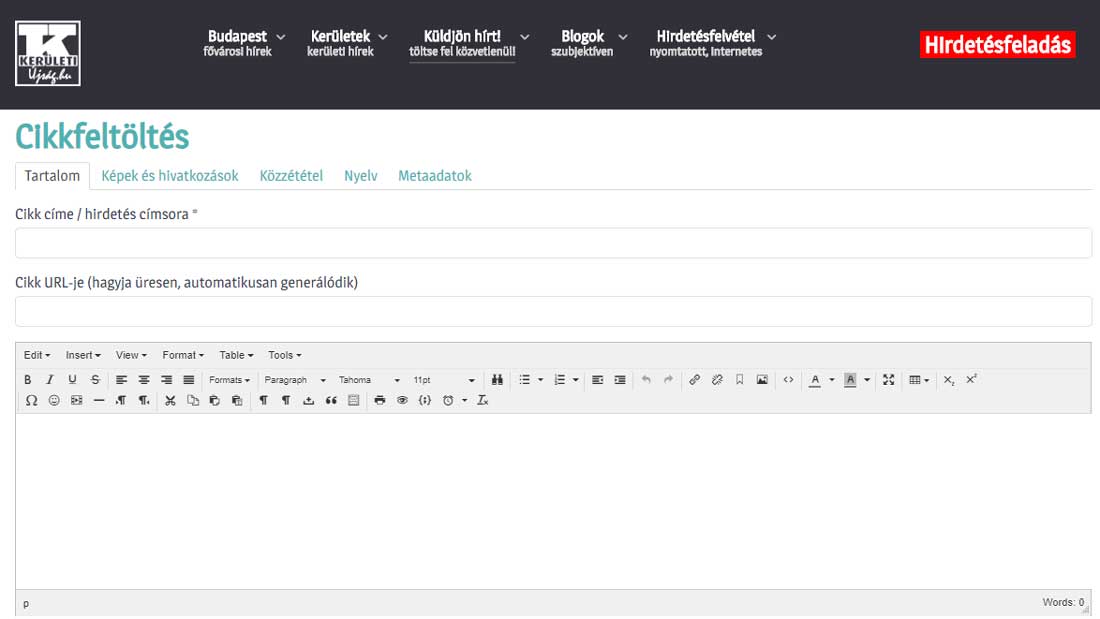The height and width of the screenshot is (619, 1100).
Task: Click the insert image icon
Action: (x=762, y=380)
